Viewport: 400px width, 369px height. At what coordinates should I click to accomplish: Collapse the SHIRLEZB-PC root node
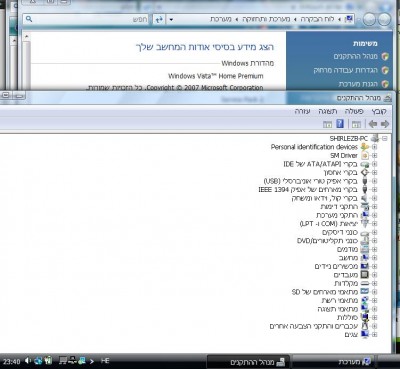click(x=385, y=138)
